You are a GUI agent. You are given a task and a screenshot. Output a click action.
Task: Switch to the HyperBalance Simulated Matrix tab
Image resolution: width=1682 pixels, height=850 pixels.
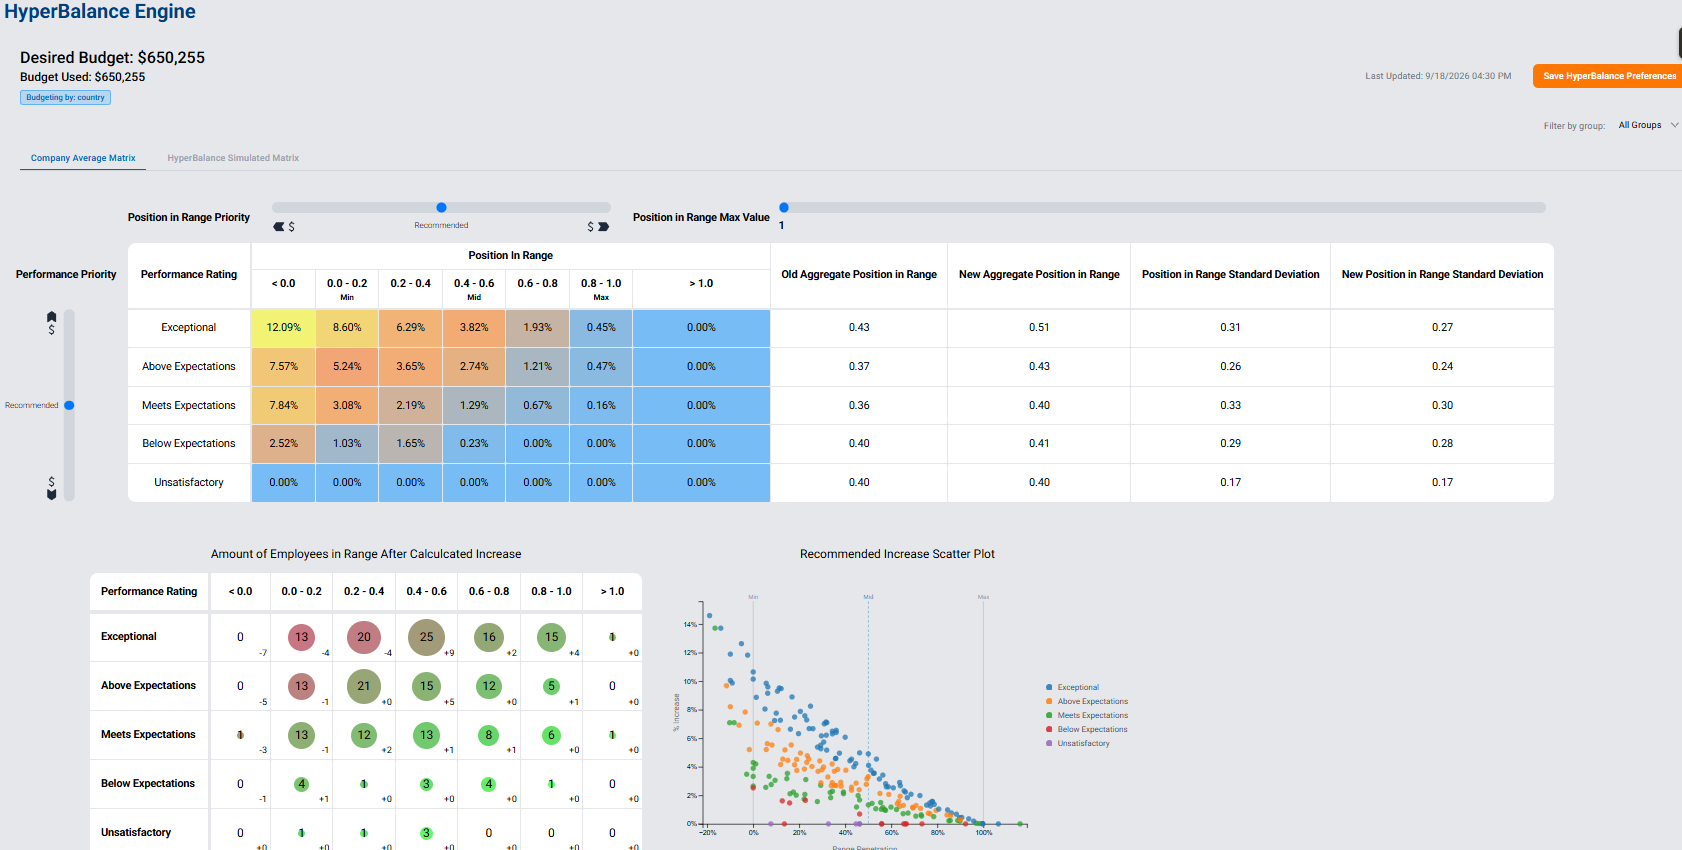pos(233,158)
